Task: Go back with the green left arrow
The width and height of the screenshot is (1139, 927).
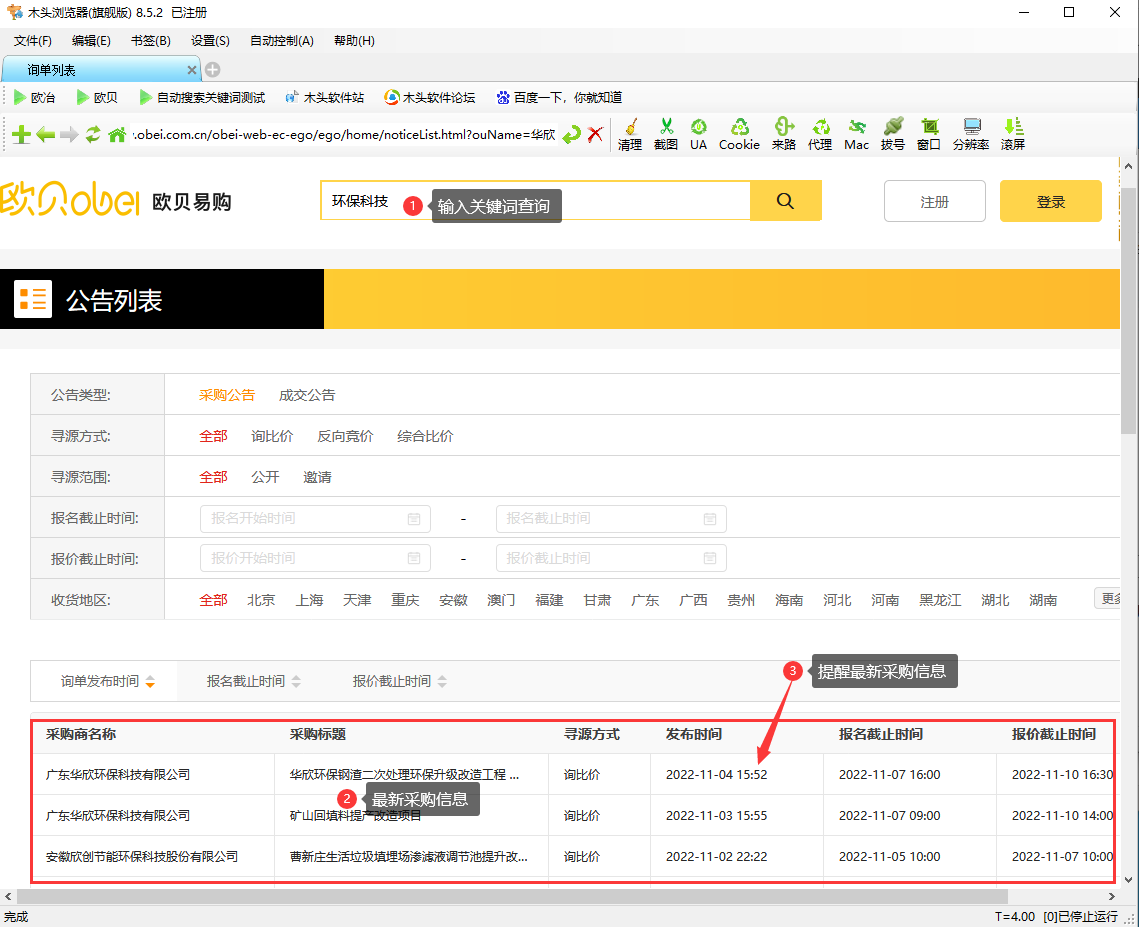Action: coord(45,134)
